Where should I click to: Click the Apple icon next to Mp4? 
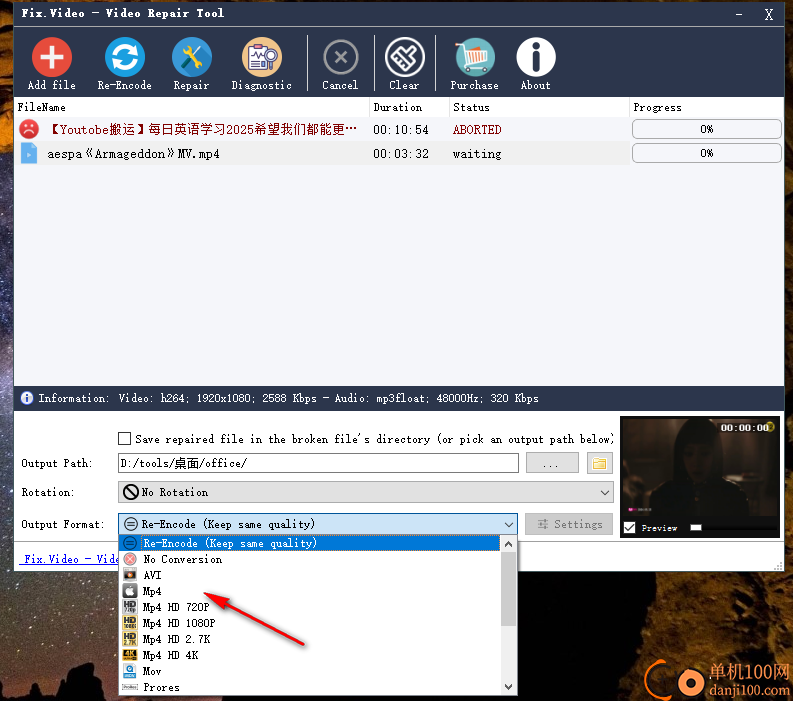click(x=130, y=591)
